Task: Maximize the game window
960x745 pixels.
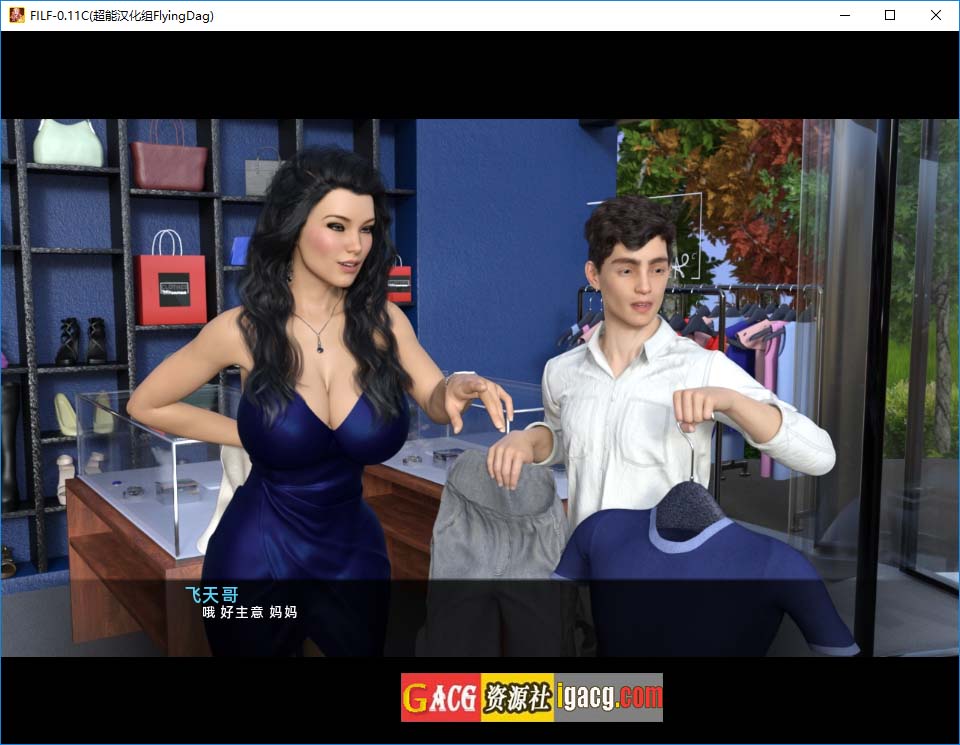Action: [890, 15]
